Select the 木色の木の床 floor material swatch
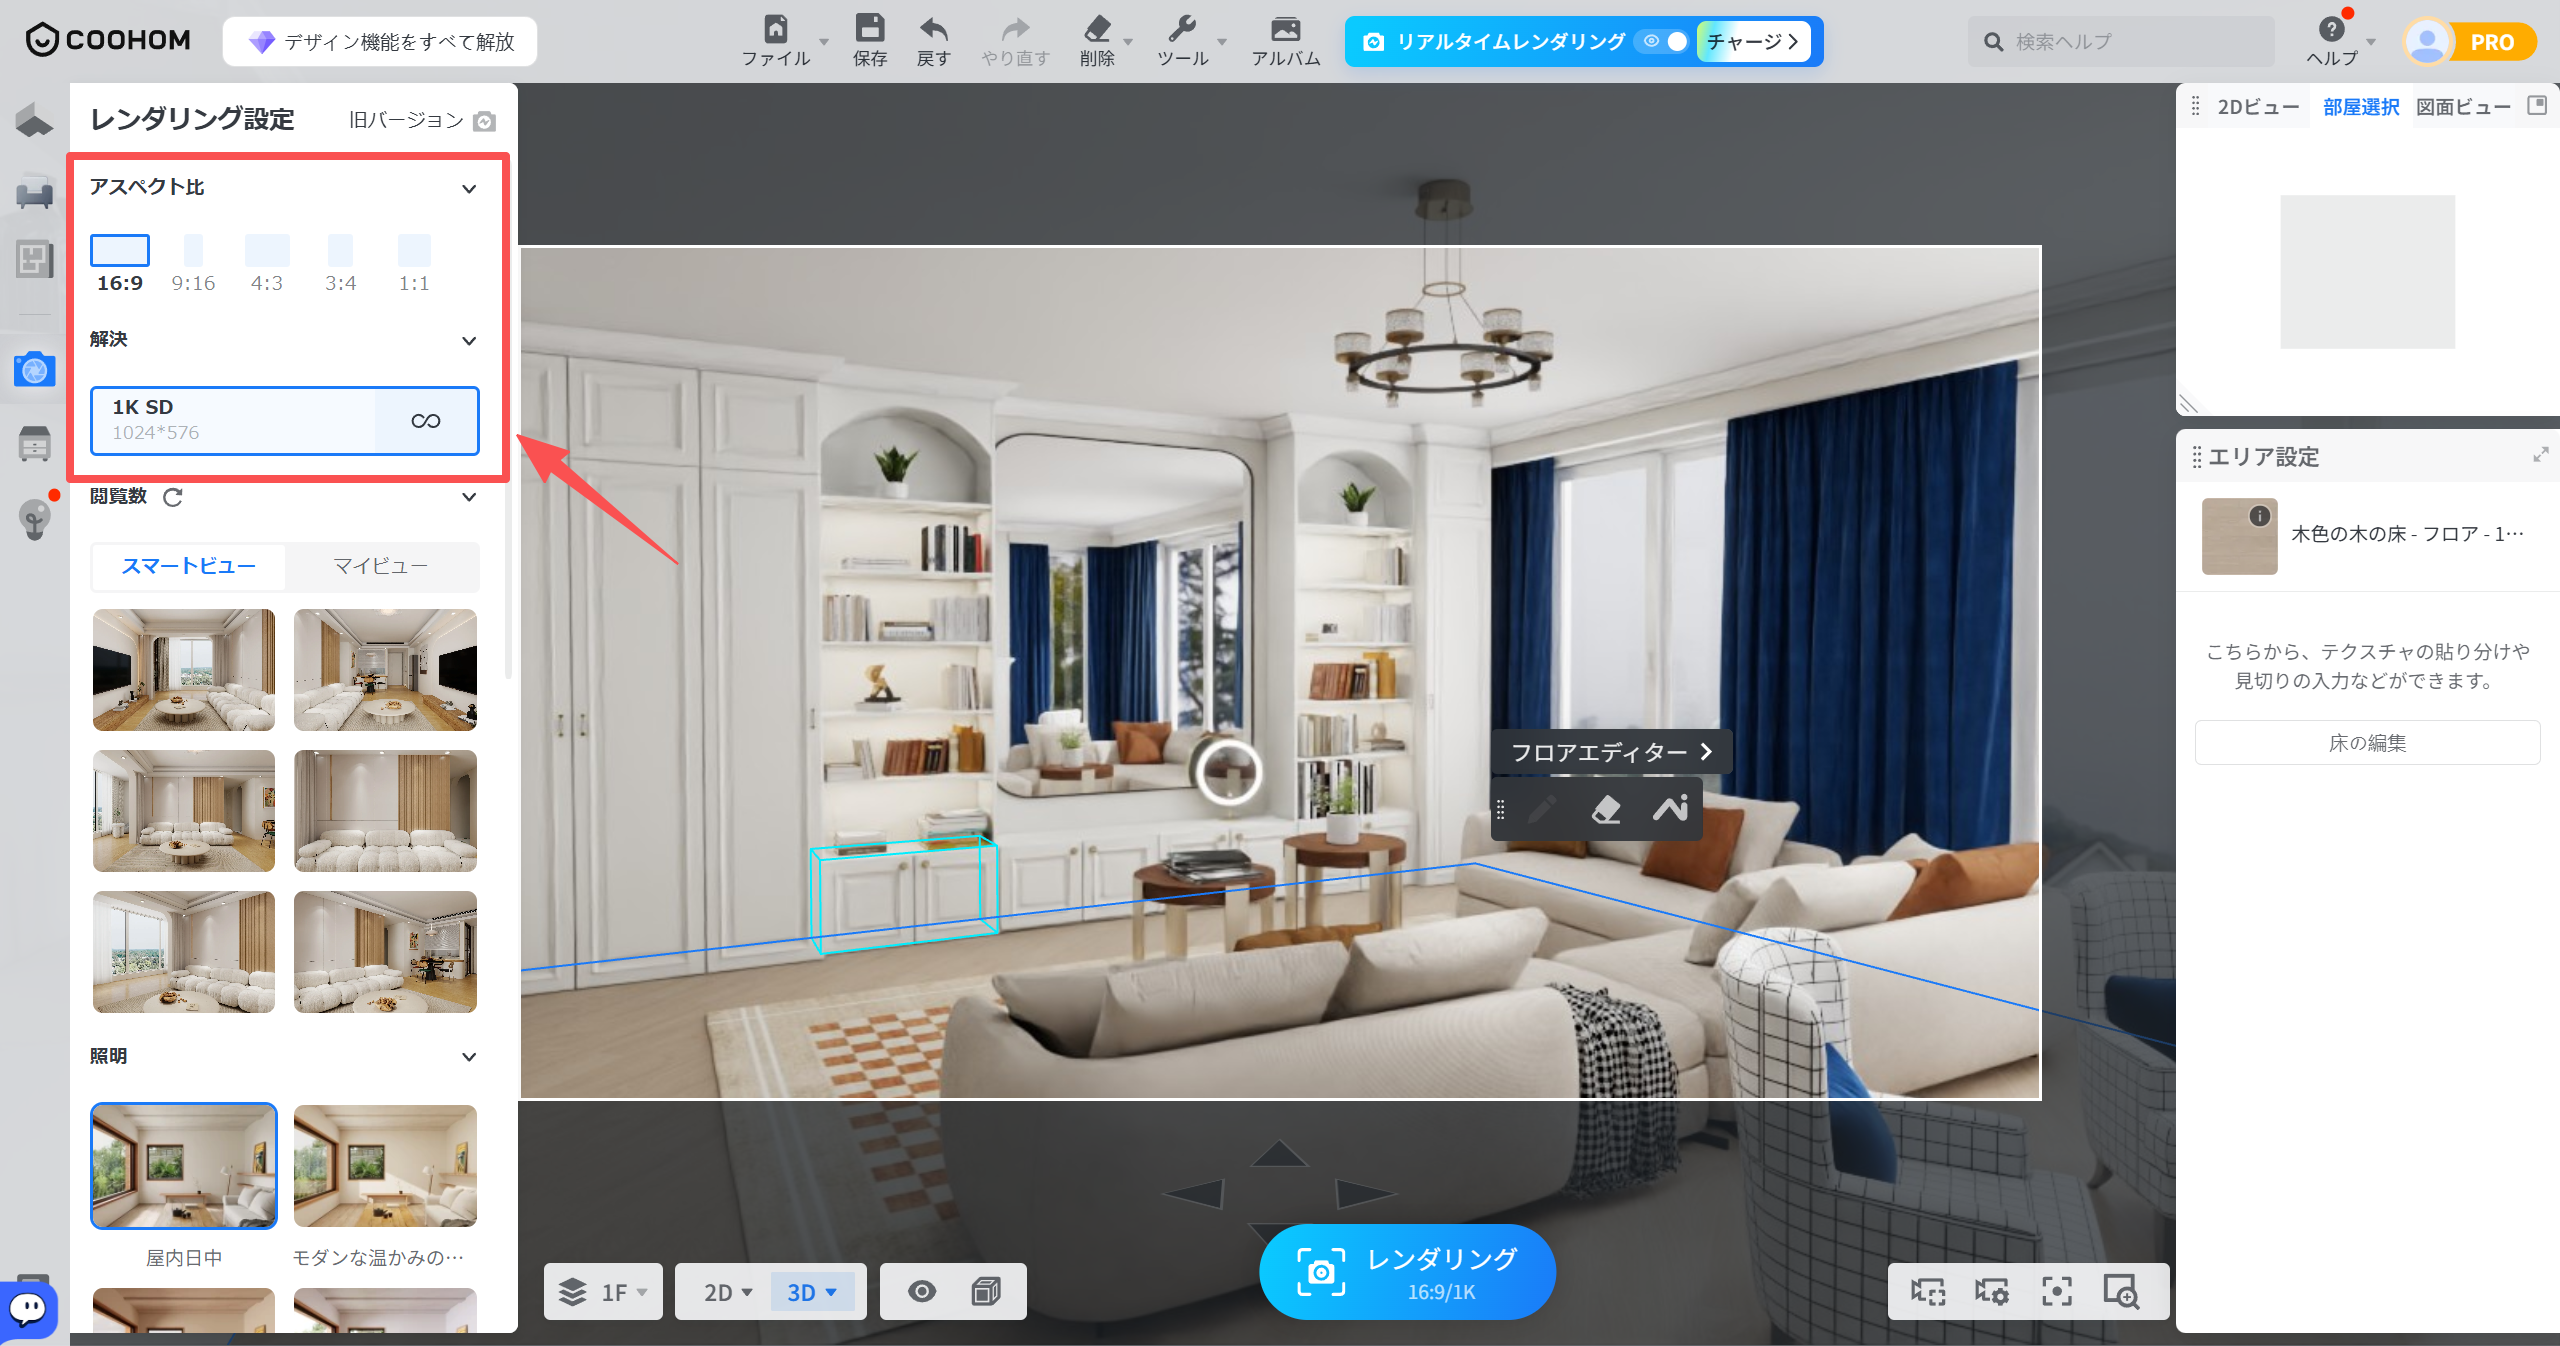 tap(2239, 536)
